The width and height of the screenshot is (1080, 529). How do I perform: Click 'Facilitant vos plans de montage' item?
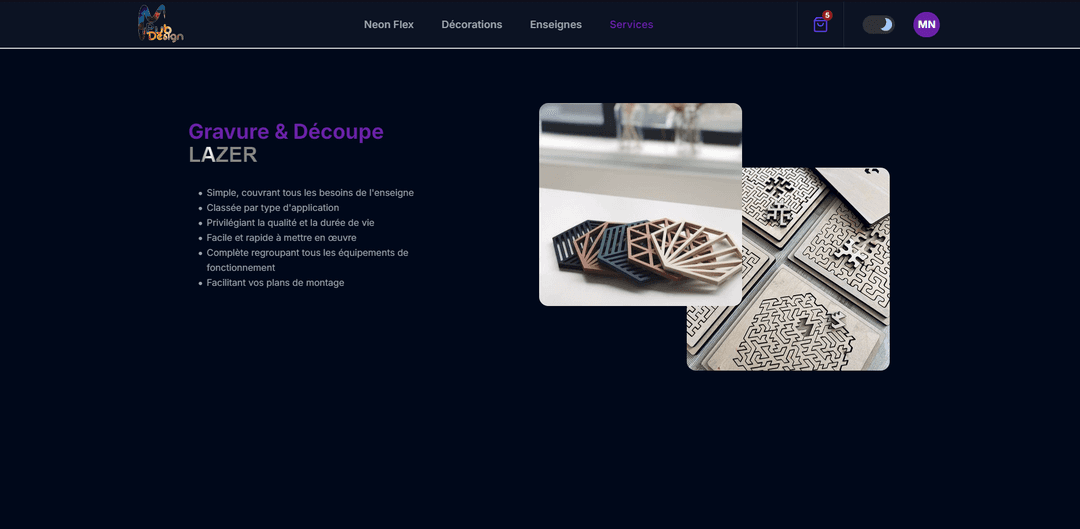(276, 282)
